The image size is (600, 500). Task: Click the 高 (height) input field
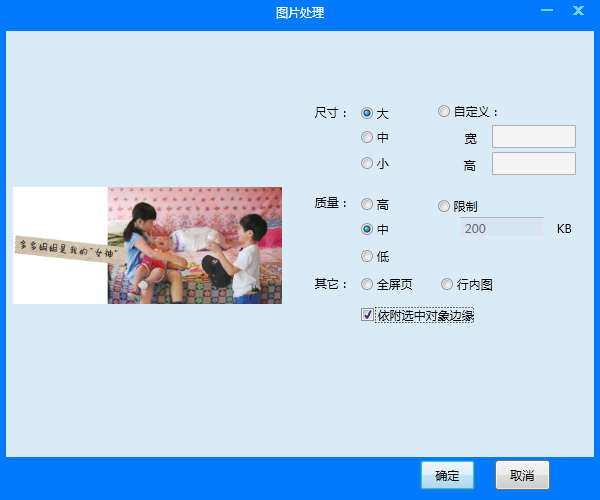click(x=533, y=164)
